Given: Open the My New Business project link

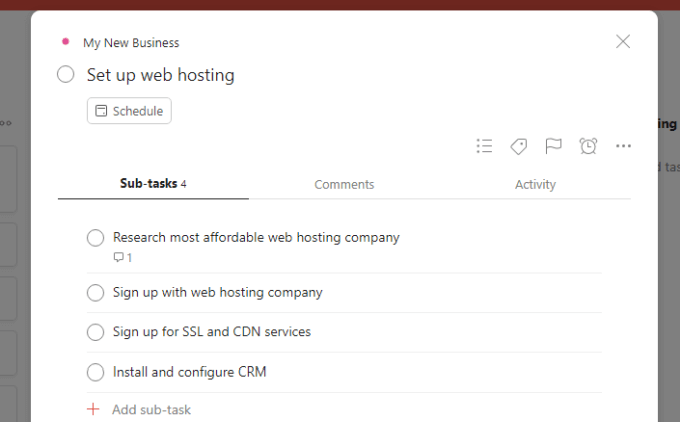Looking at the screenshot, I should (x=131, y=43).
